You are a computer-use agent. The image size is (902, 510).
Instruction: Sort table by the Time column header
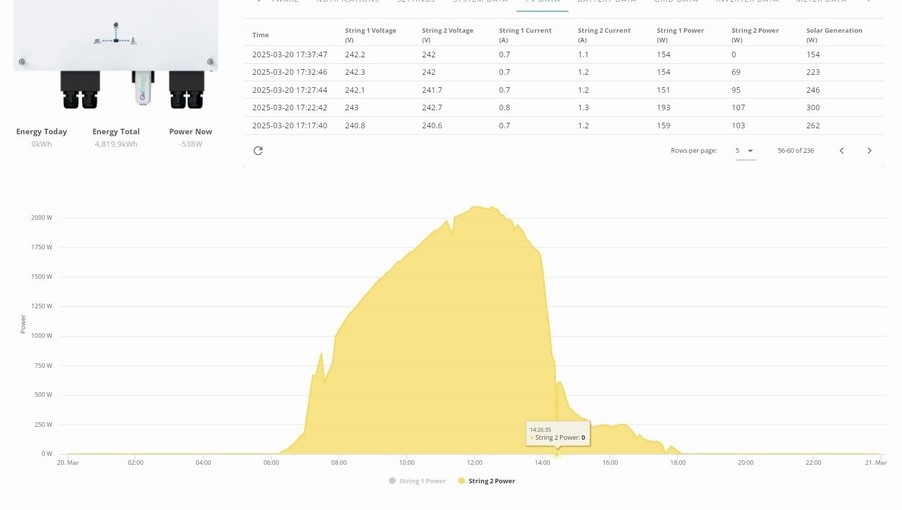click(x=261, y=35)
